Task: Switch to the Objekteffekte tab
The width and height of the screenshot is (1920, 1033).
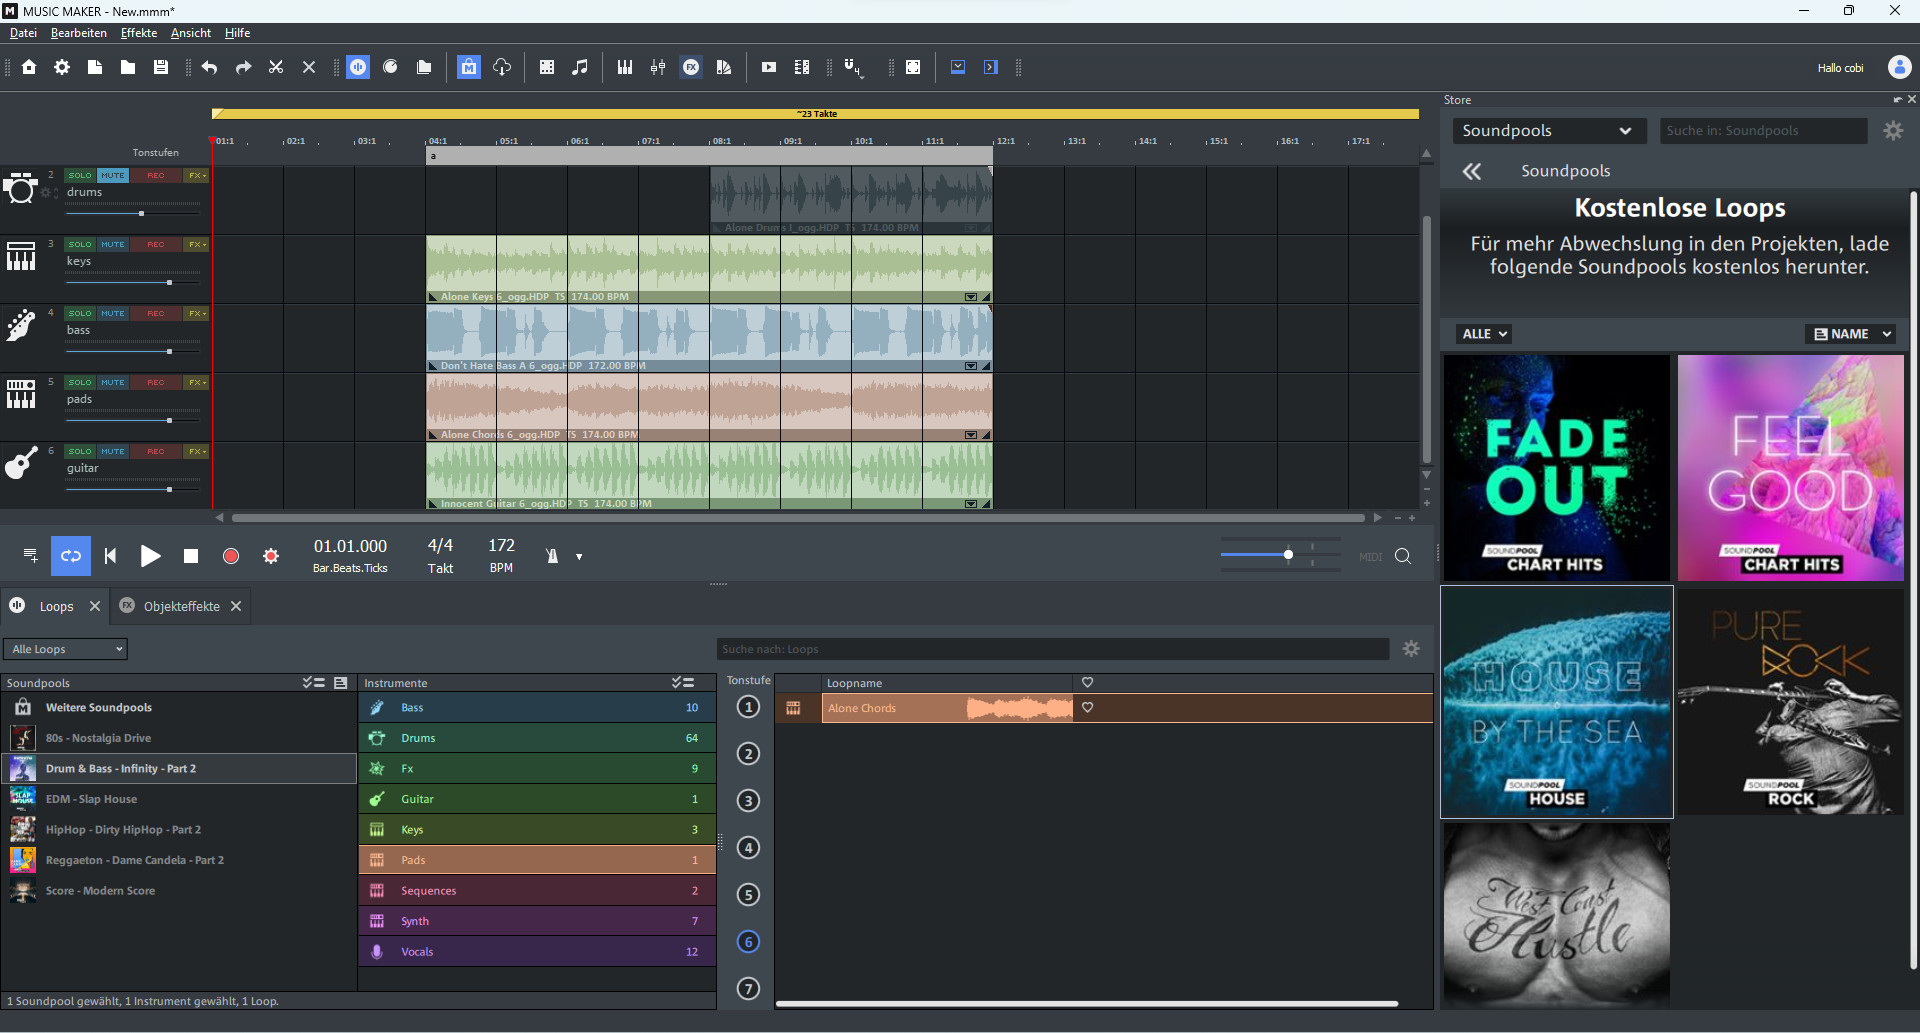Action: [x=181, y=606]
